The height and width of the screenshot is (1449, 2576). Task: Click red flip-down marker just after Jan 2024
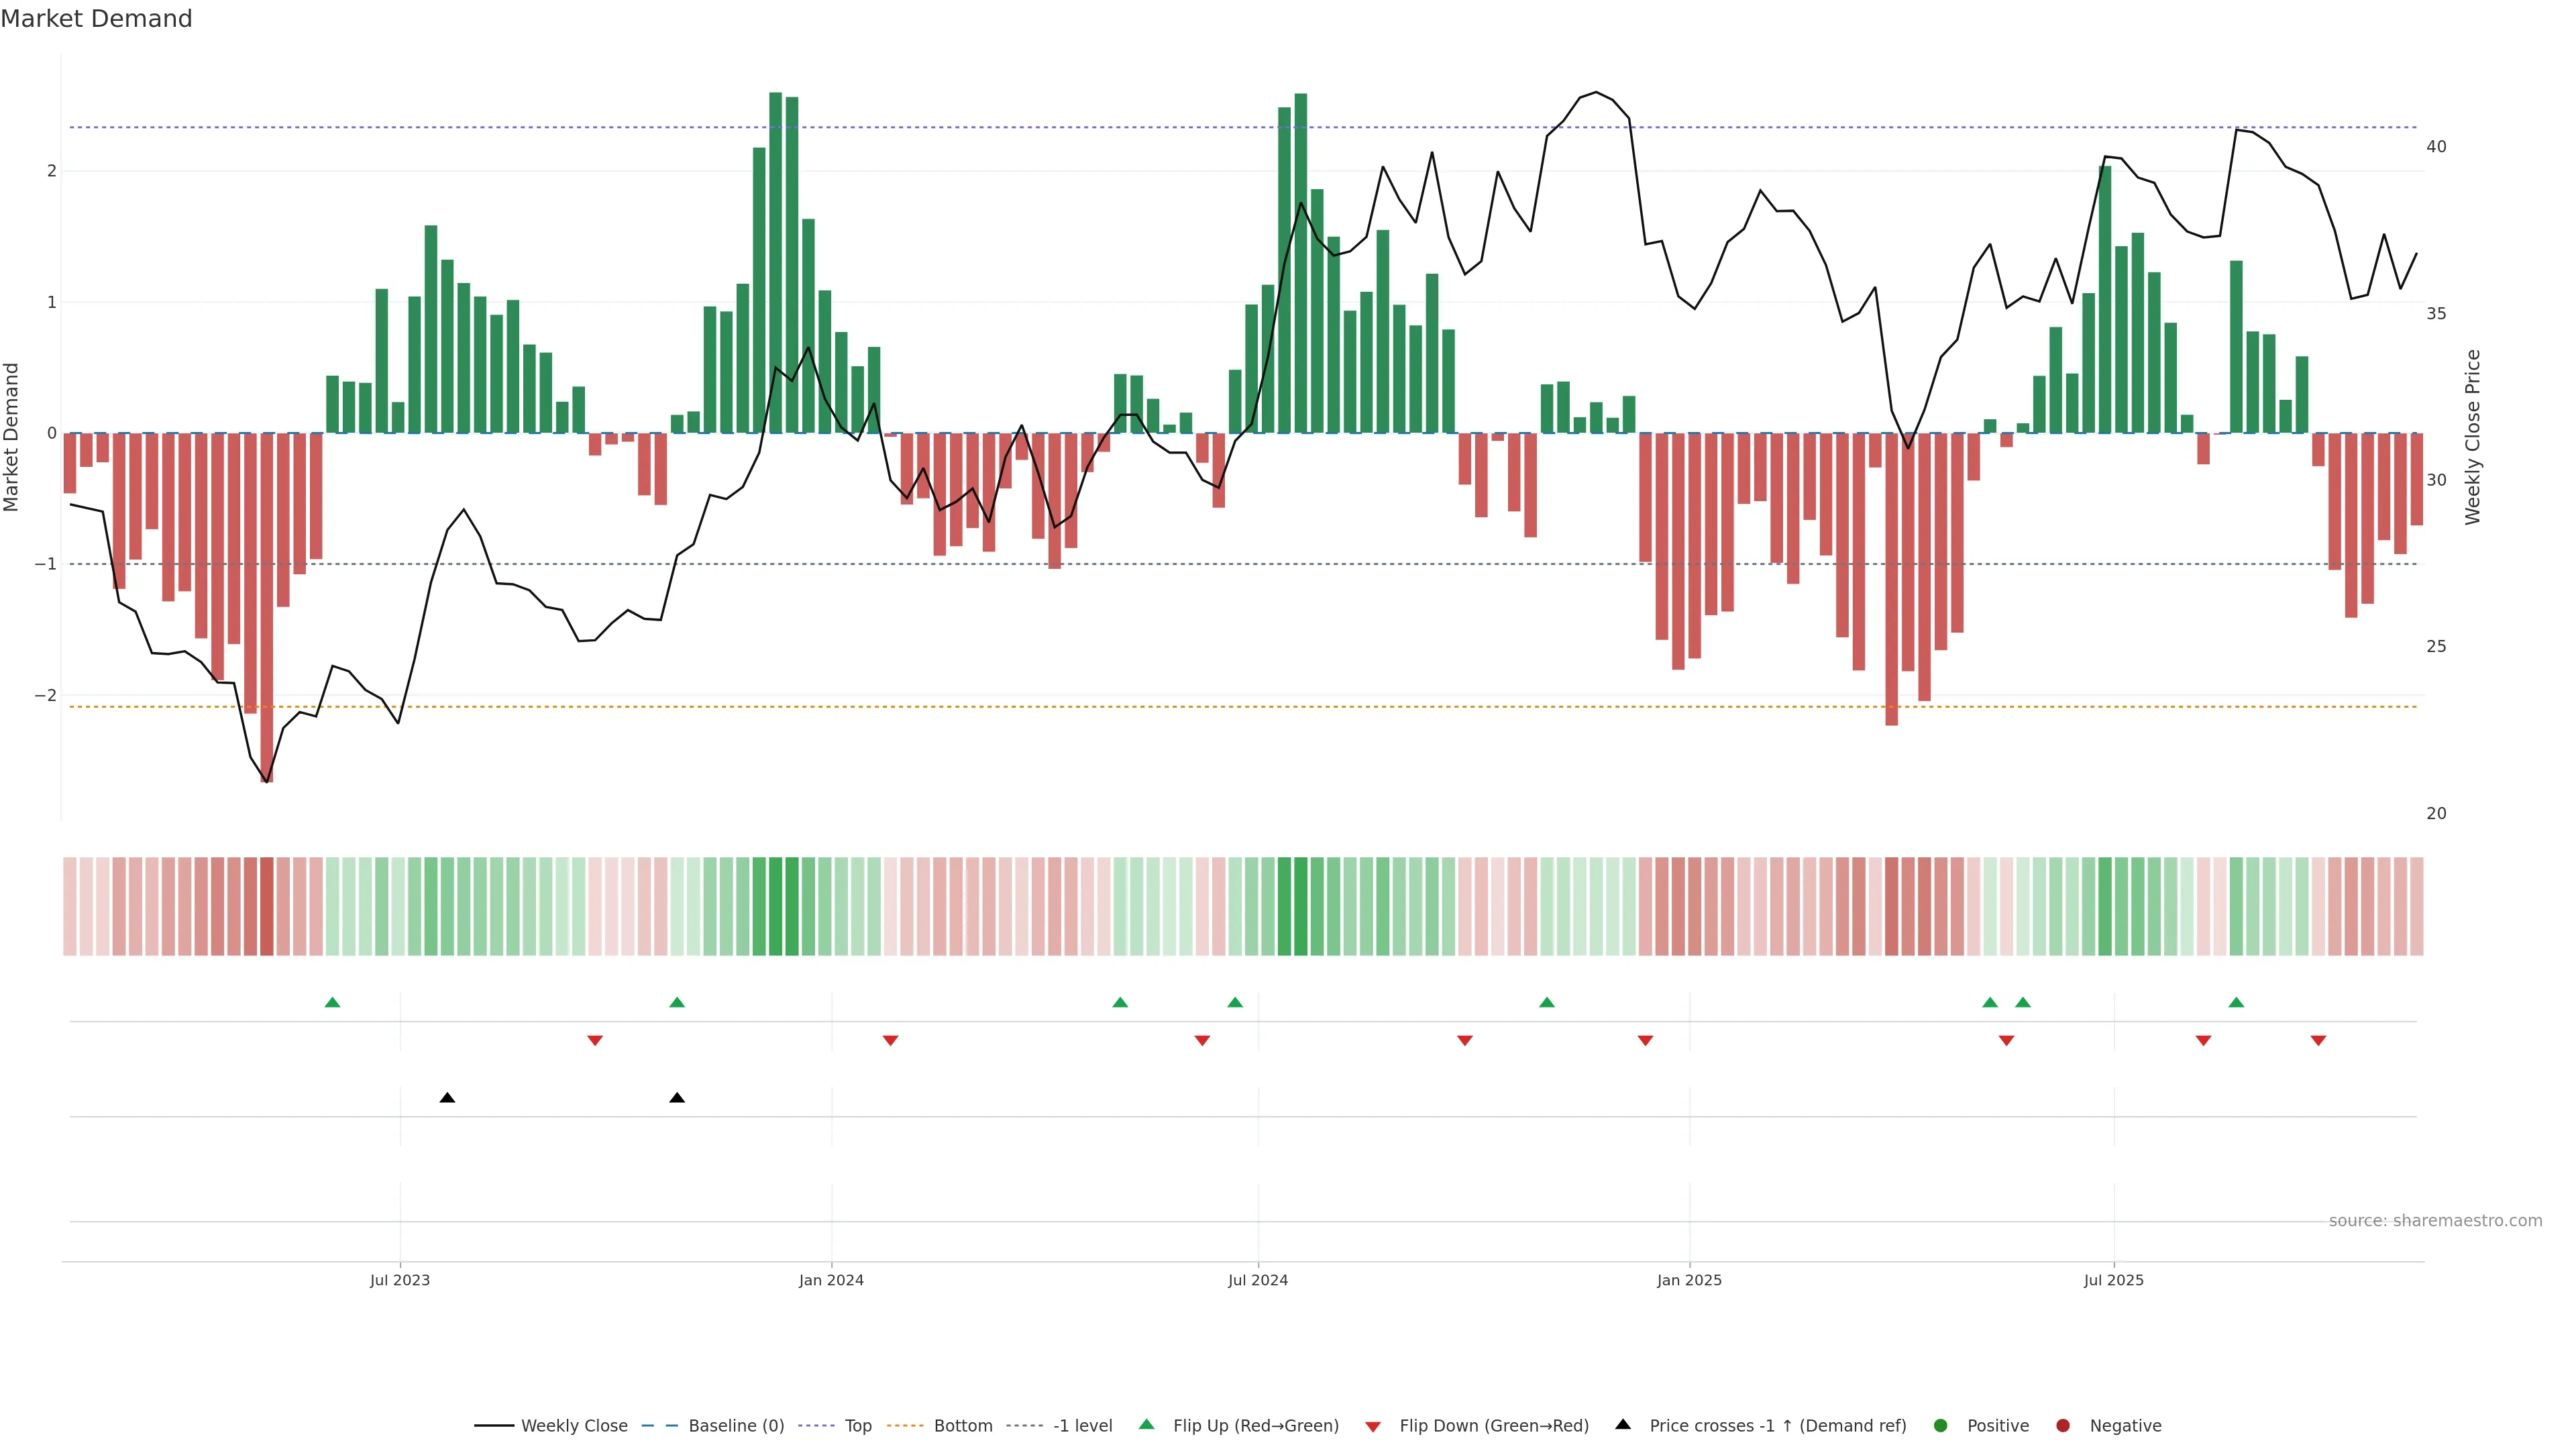[x=890, y=1041]
